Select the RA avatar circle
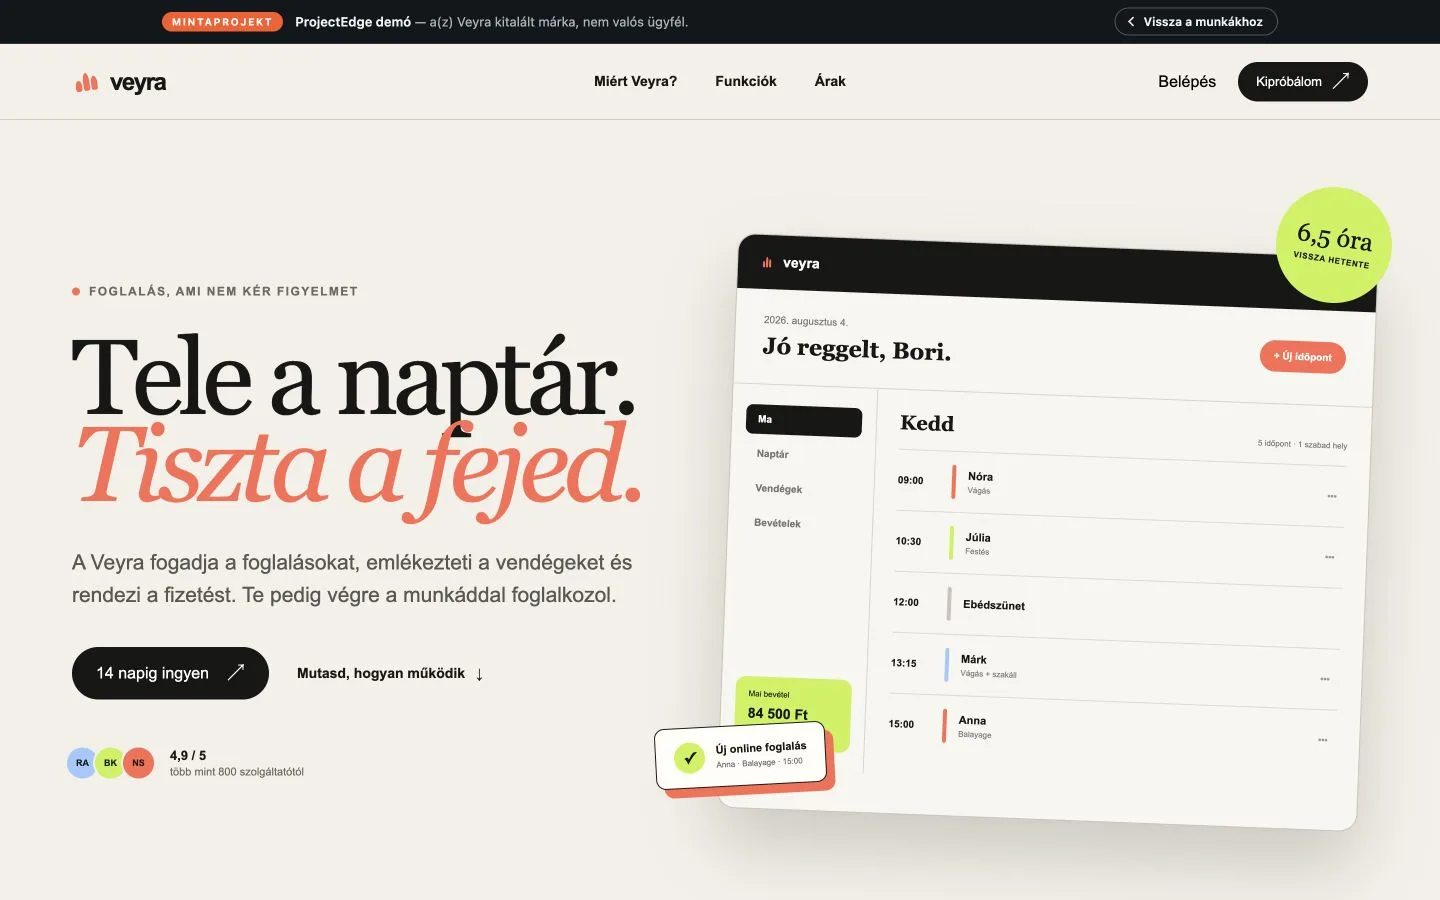The width and height of the screenshot is (1440, 900). pos(82,763)
